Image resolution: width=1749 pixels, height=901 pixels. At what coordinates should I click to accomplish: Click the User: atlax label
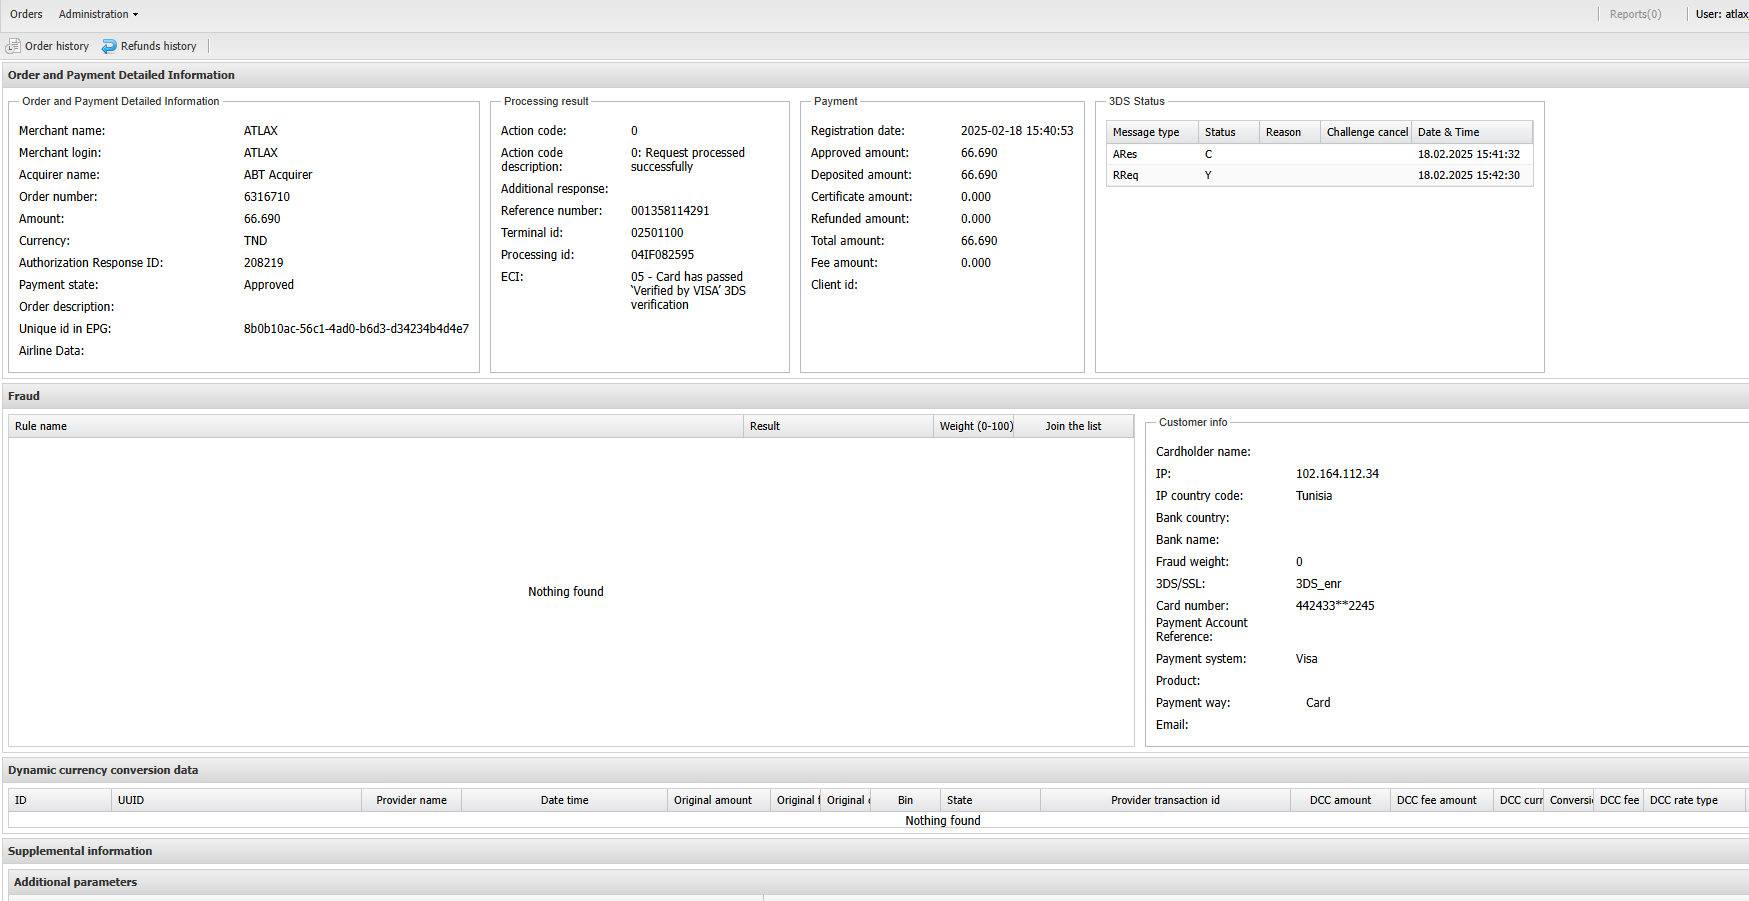coord(1721,14)
